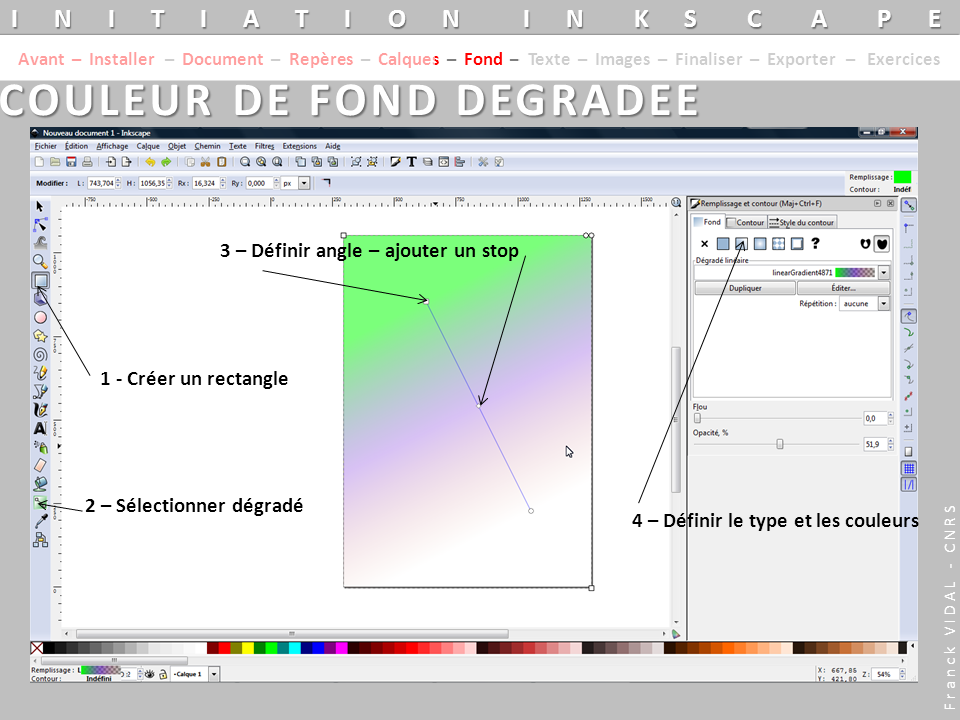The height and width of the screenshot is (720, 960).
Task: Switch to the Style du contour tab
Action: 802,222
